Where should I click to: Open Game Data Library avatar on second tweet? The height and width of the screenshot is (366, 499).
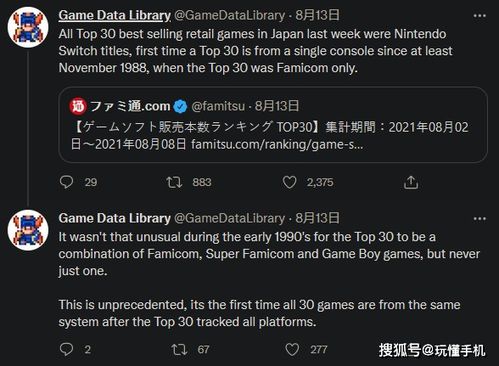point(28,230)
